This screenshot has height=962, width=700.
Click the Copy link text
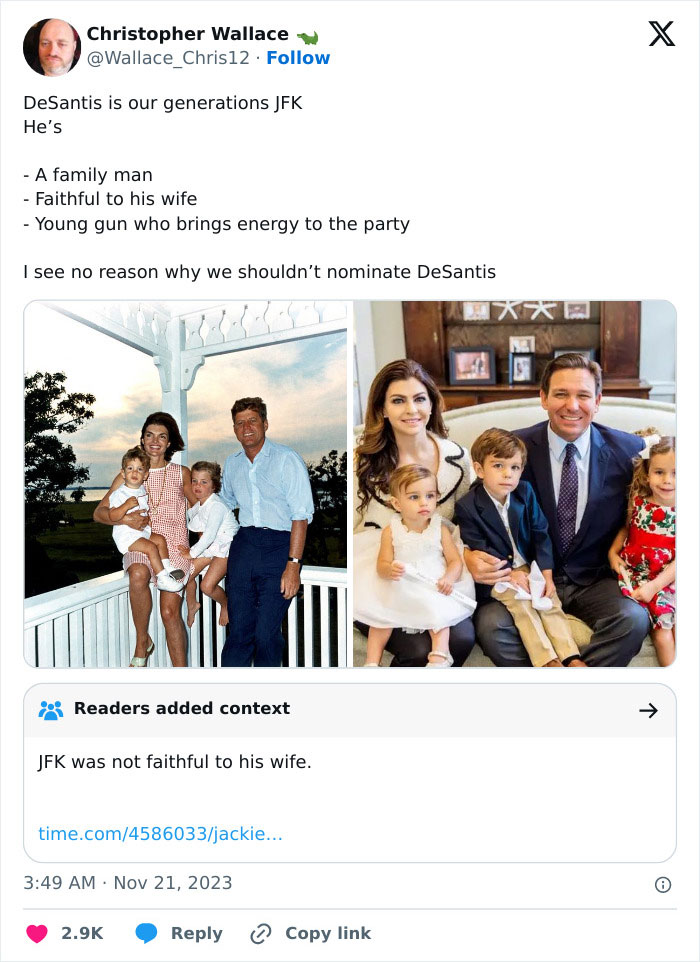[327, 933]
